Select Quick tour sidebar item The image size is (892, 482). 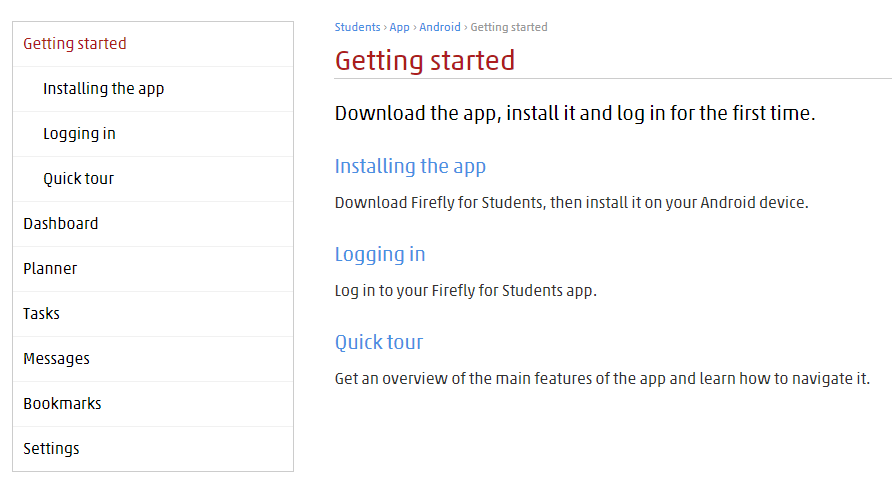(x=153, y=179)
